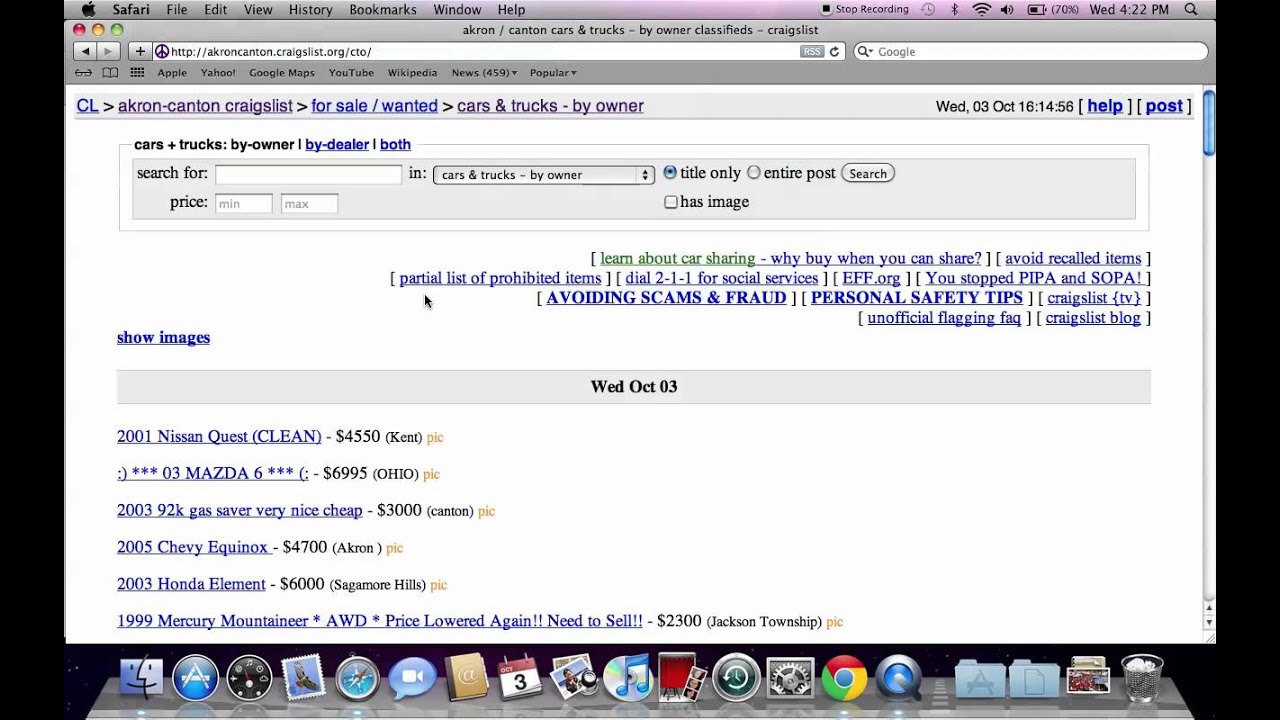Add a bookmark with the plus button
Screen dimensions: 1280x720
(x=140, y=51)
